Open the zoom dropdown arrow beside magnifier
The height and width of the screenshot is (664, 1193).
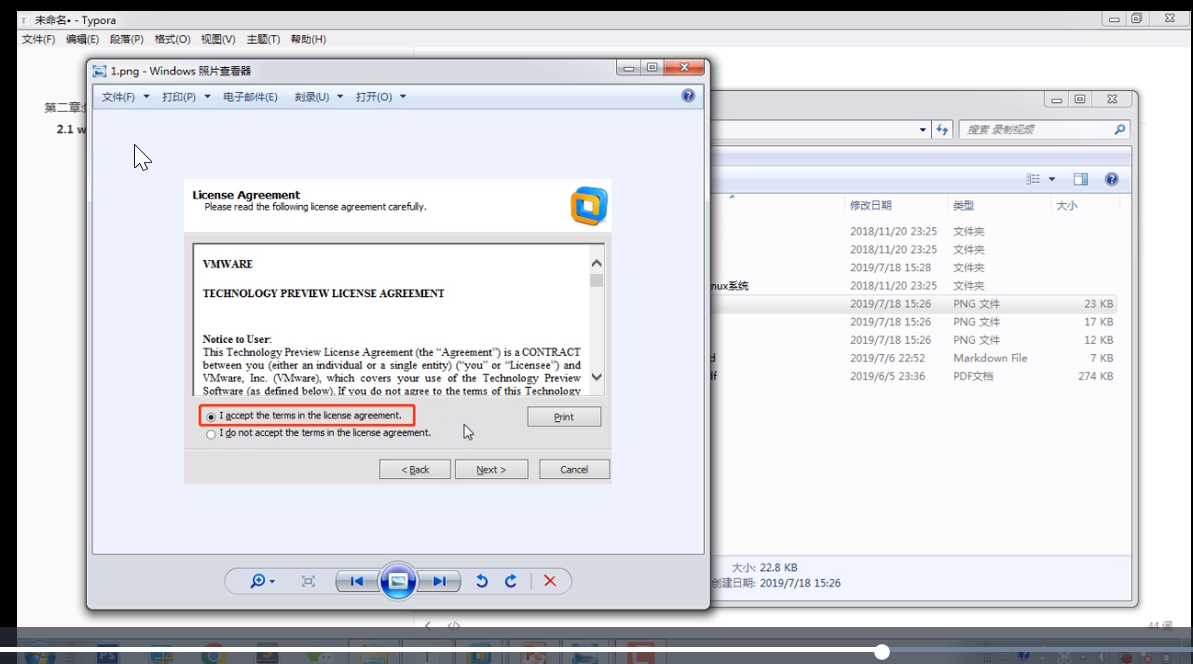point(272,582)
